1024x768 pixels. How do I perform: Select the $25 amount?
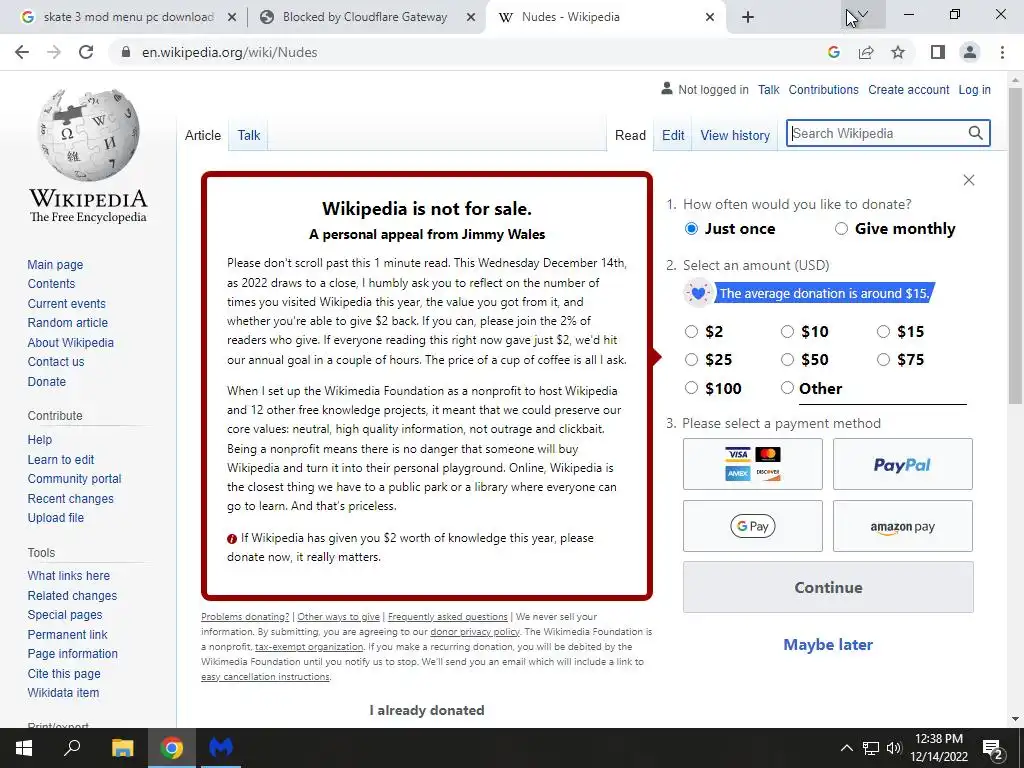pyautogui.click(x=691, y=360)
